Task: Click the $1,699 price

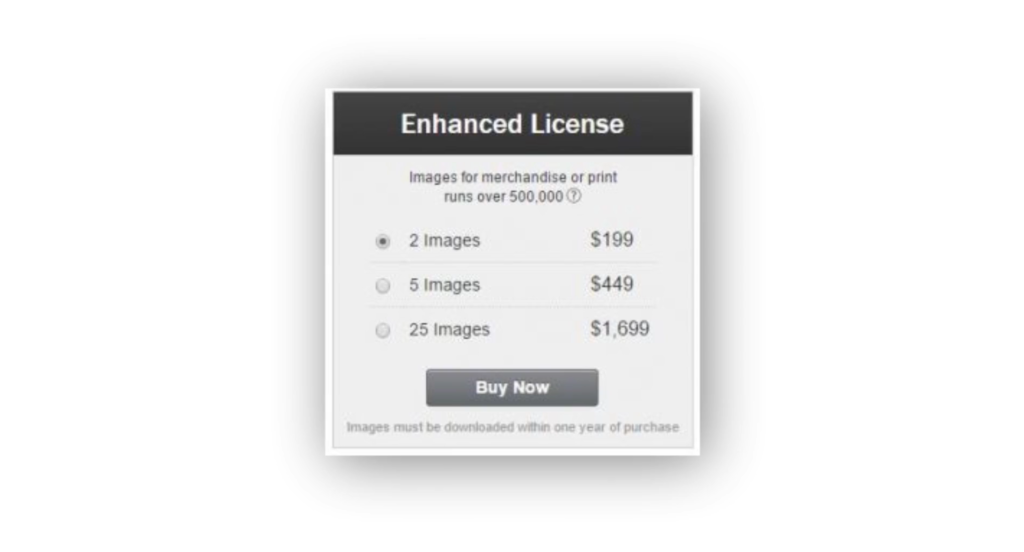Action: [620, 328]
